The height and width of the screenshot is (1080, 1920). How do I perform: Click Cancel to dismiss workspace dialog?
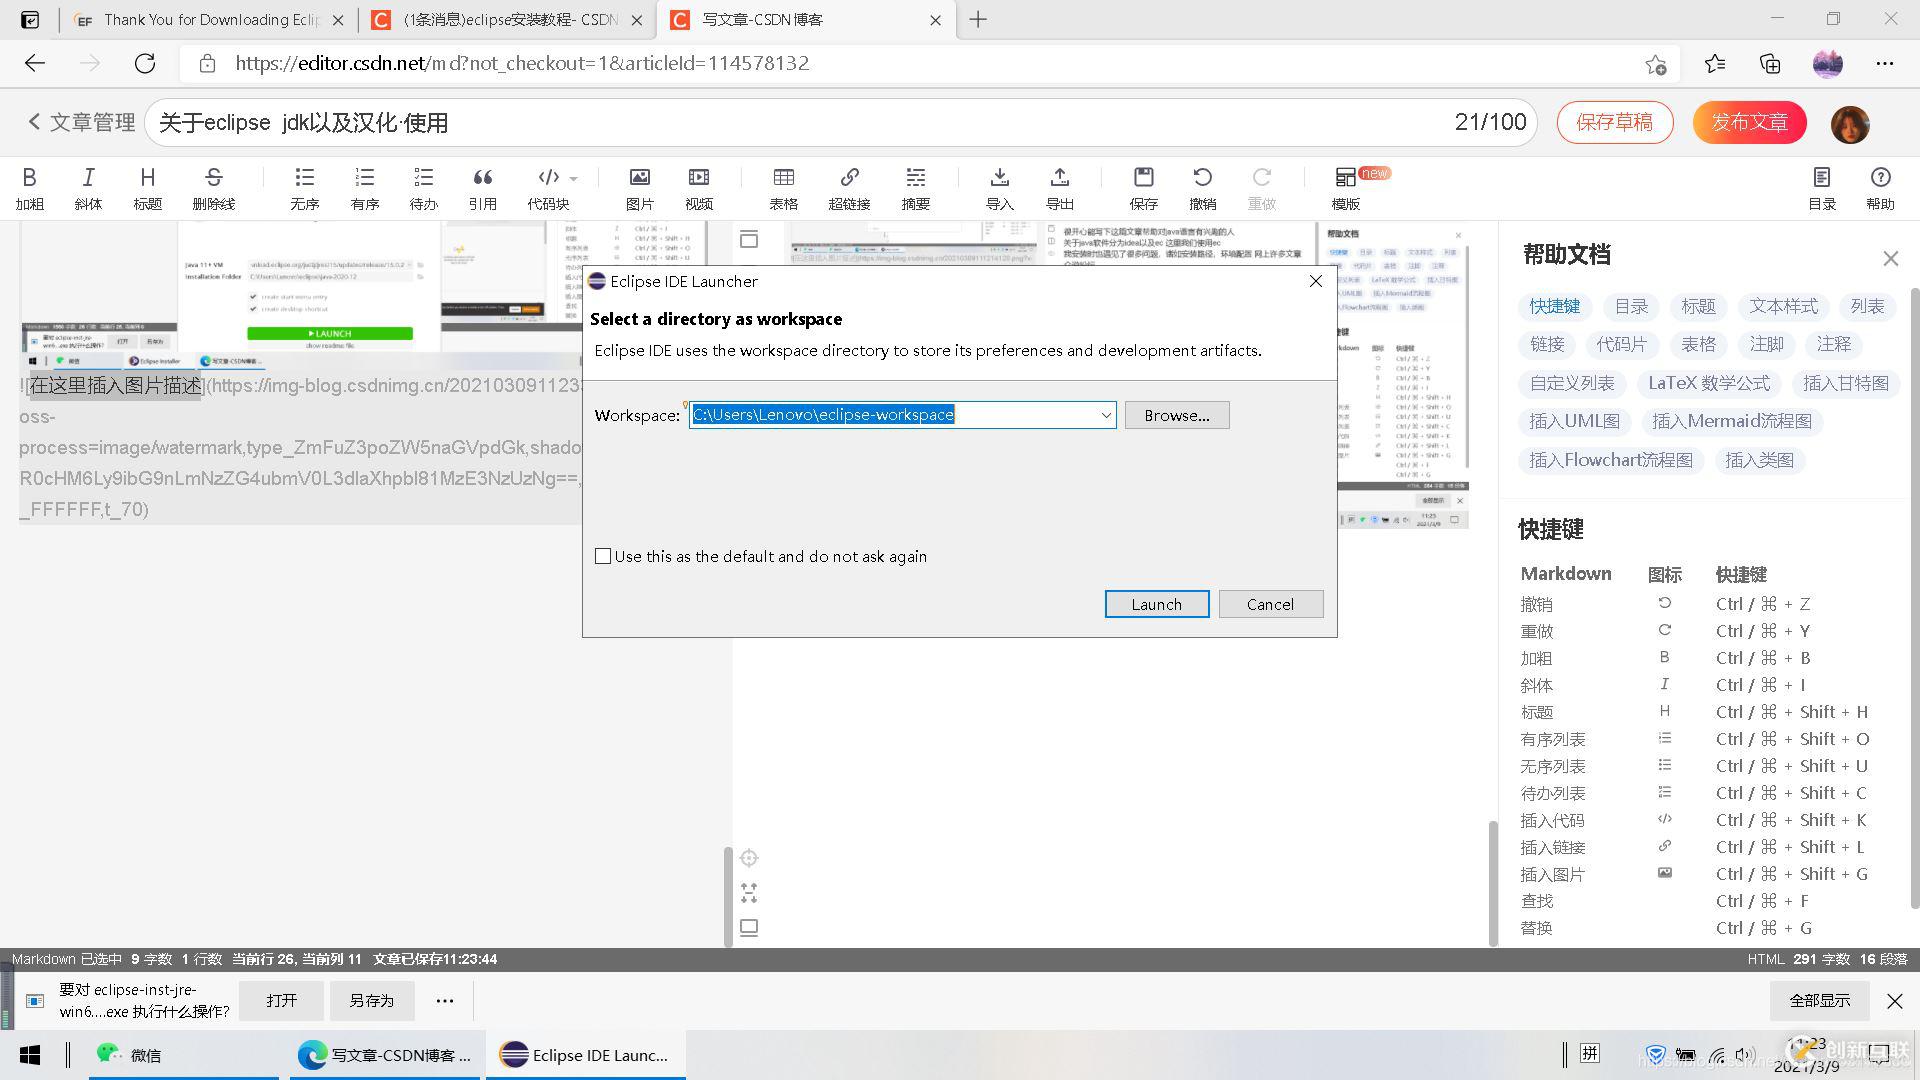[x=1270, y=604]
